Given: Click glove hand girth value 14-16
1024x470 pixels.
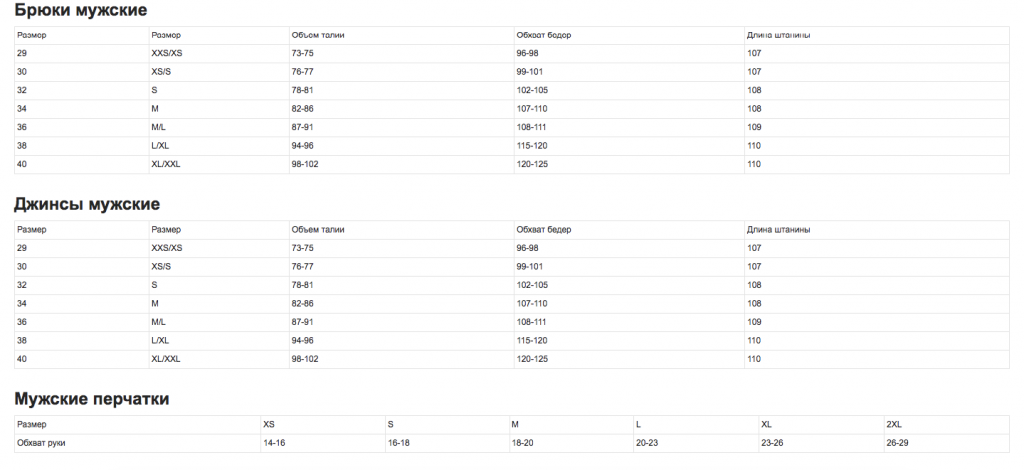Looking at the screenshot, I should click(274, 443).
